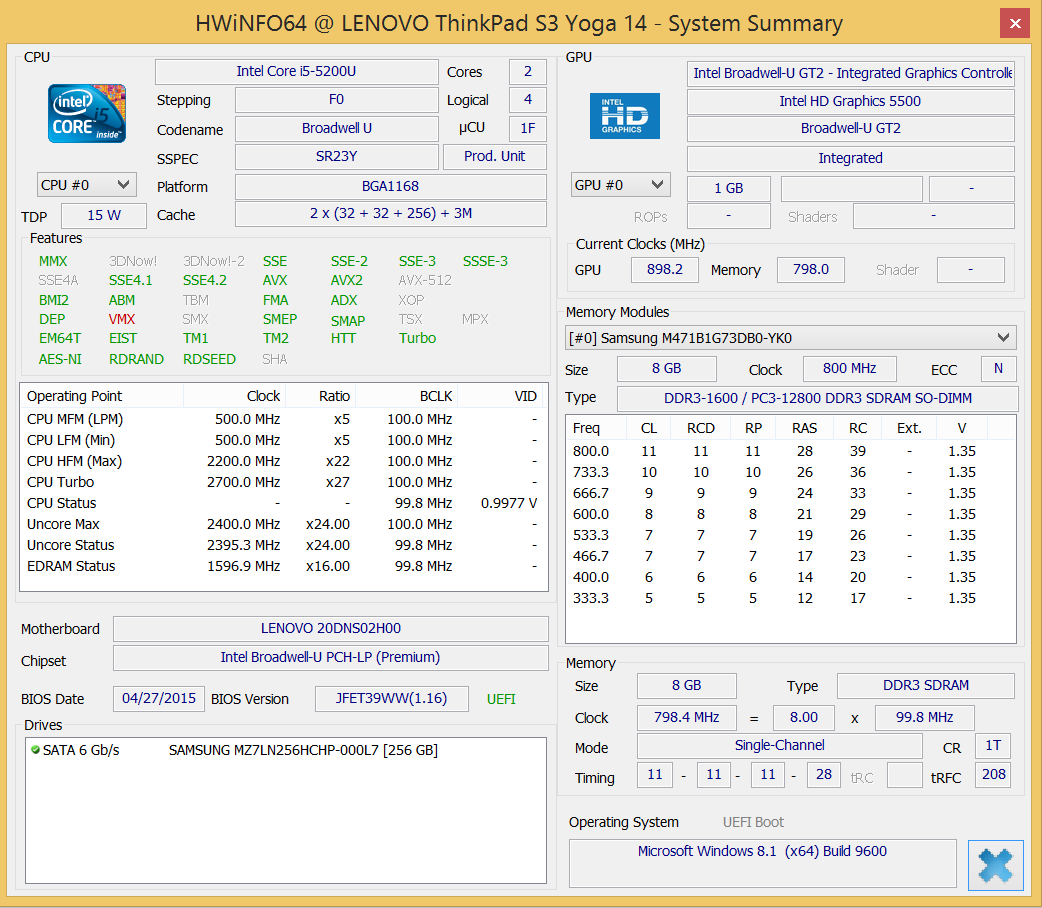Click the 15 W TDP value

click(104, 215)
